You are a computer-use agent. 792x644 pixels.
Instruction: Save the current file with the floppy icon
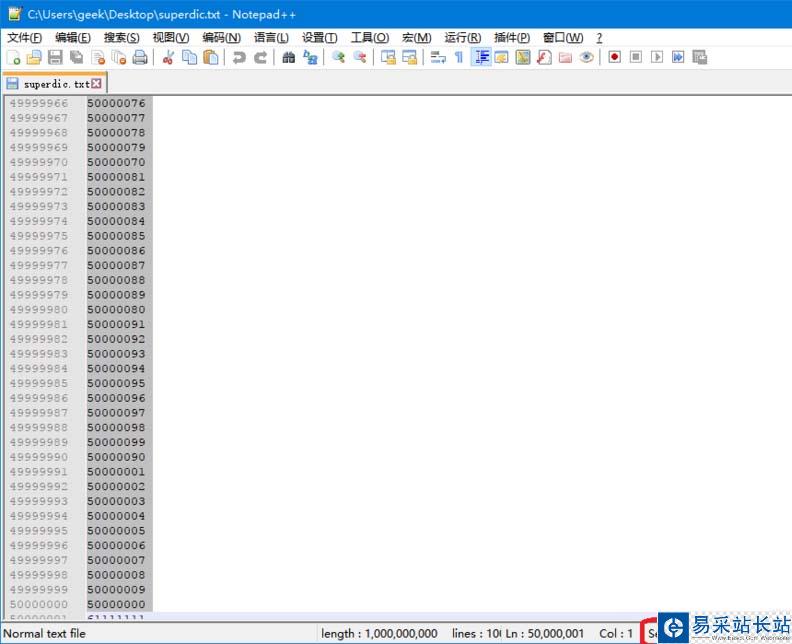pyautogui.click(x=55, y=58)
